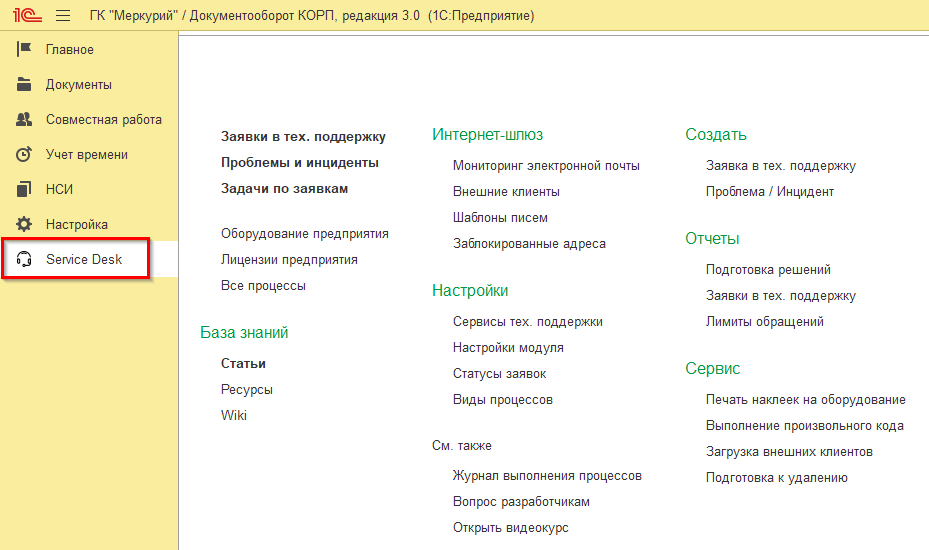The image size is (929, 550).
Task: Open the hamburger main menu
Action: click(x=63, y=16)
